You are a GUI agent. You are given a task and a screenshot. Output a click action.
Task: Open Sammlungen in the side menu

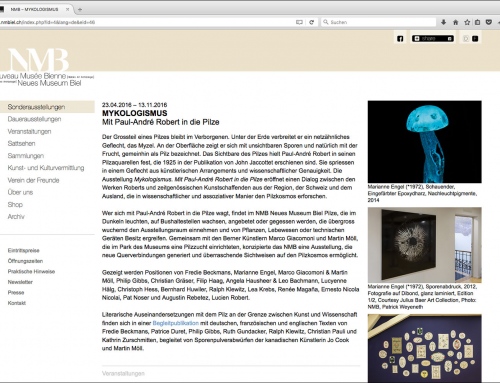click(x=26, y=156)
